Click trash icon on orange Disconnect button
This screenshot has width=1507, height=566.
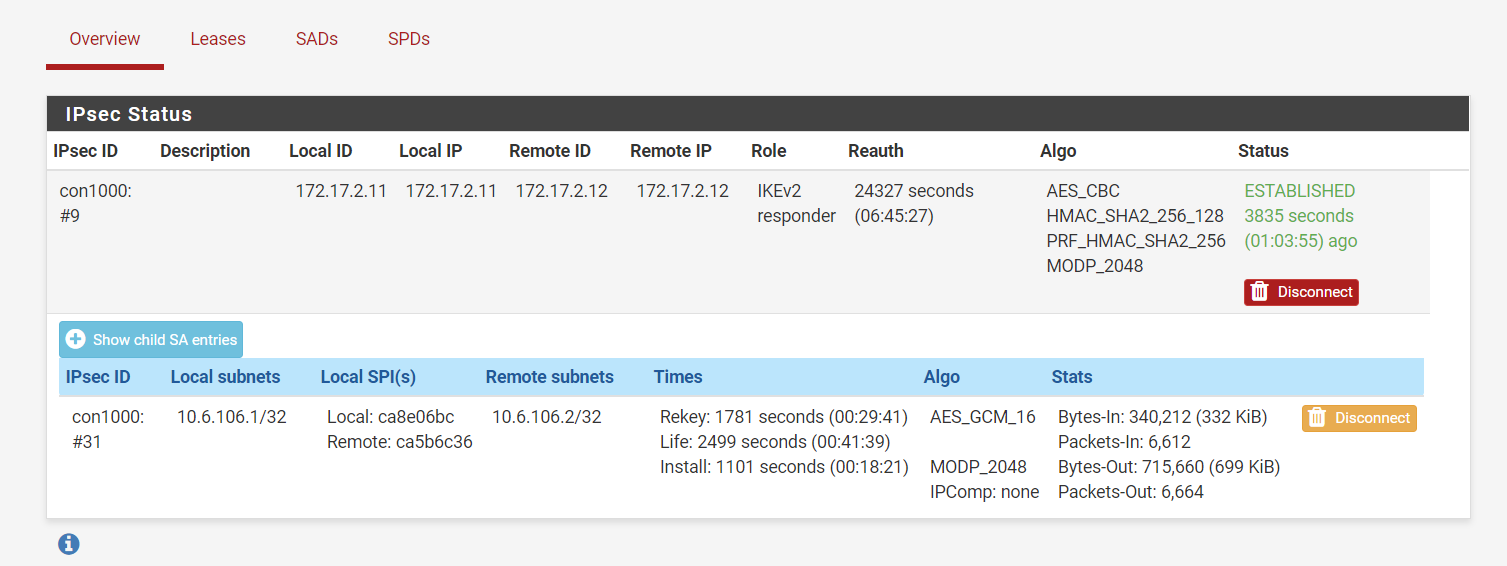(x=1318, y=418)
